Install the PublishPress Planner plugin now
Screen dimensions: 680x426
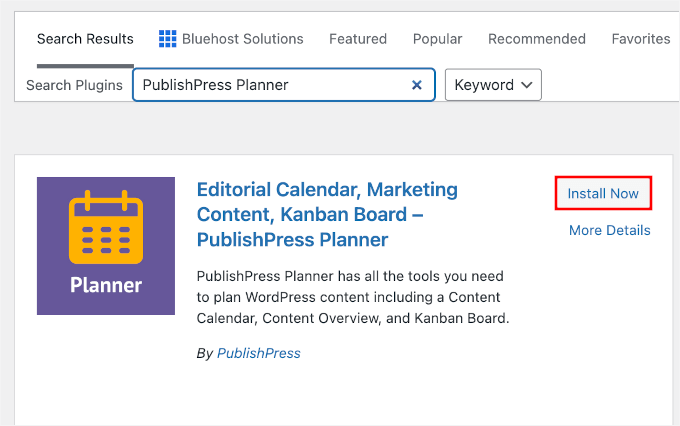point(603,193)
